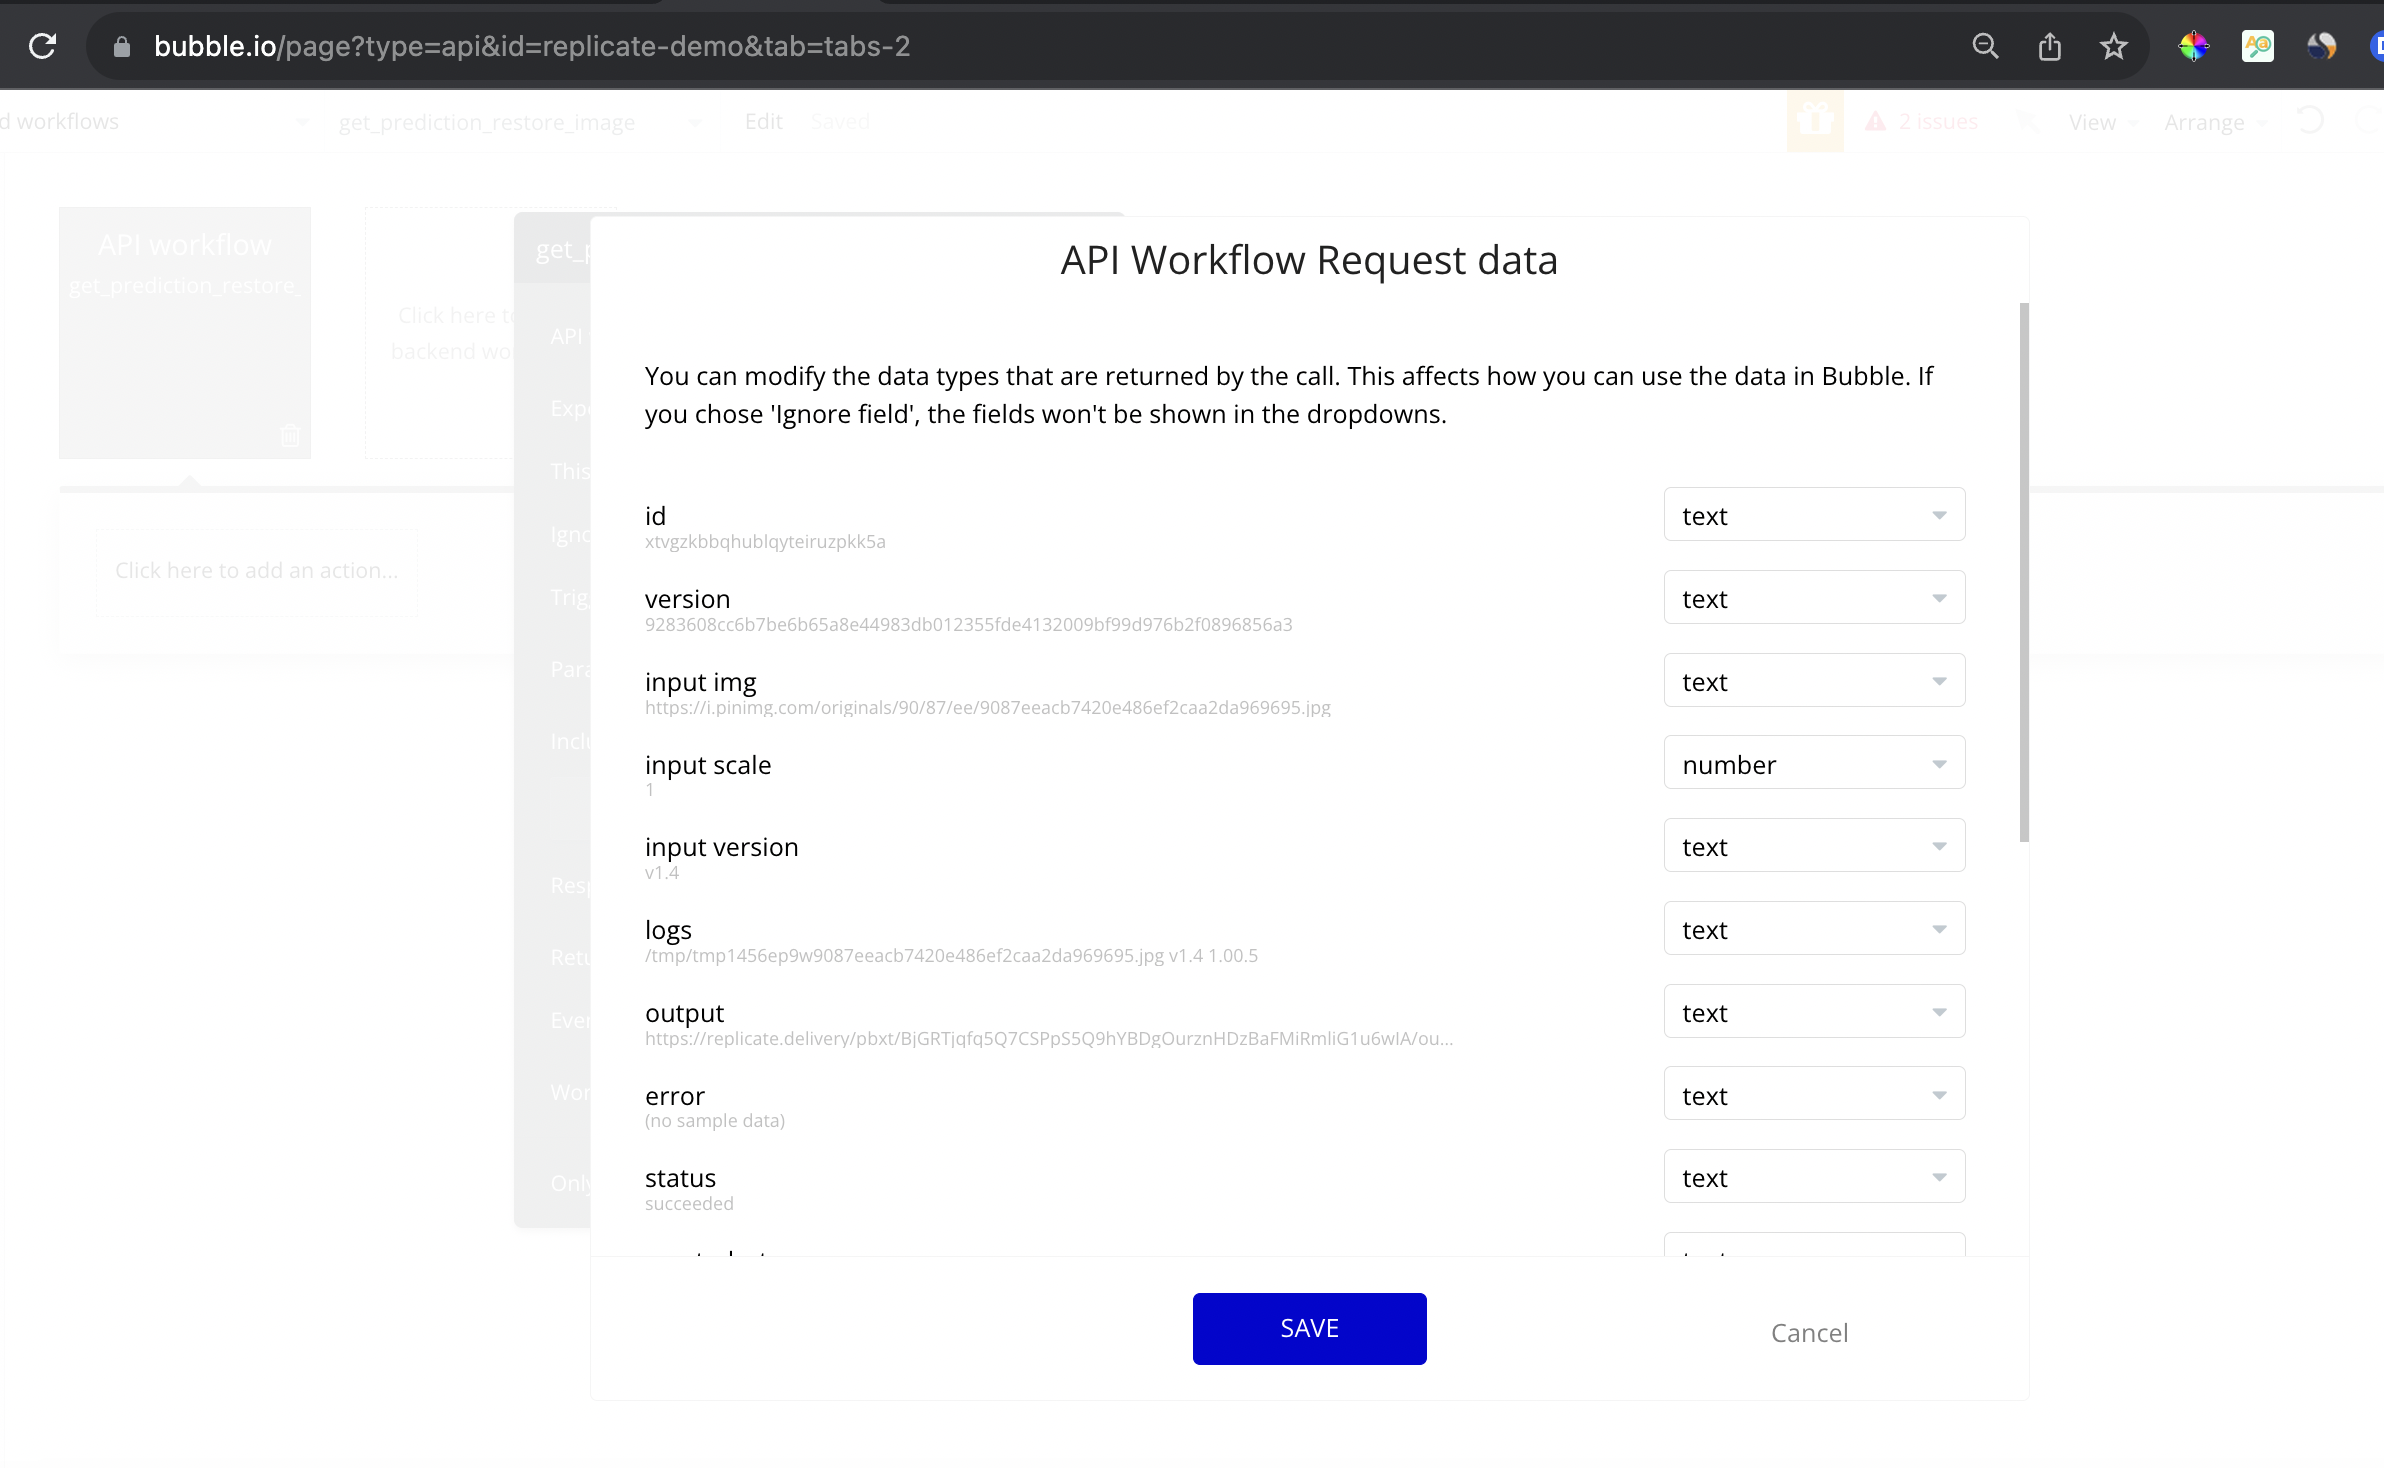Click the 2 issues warning indicator

1922,122
